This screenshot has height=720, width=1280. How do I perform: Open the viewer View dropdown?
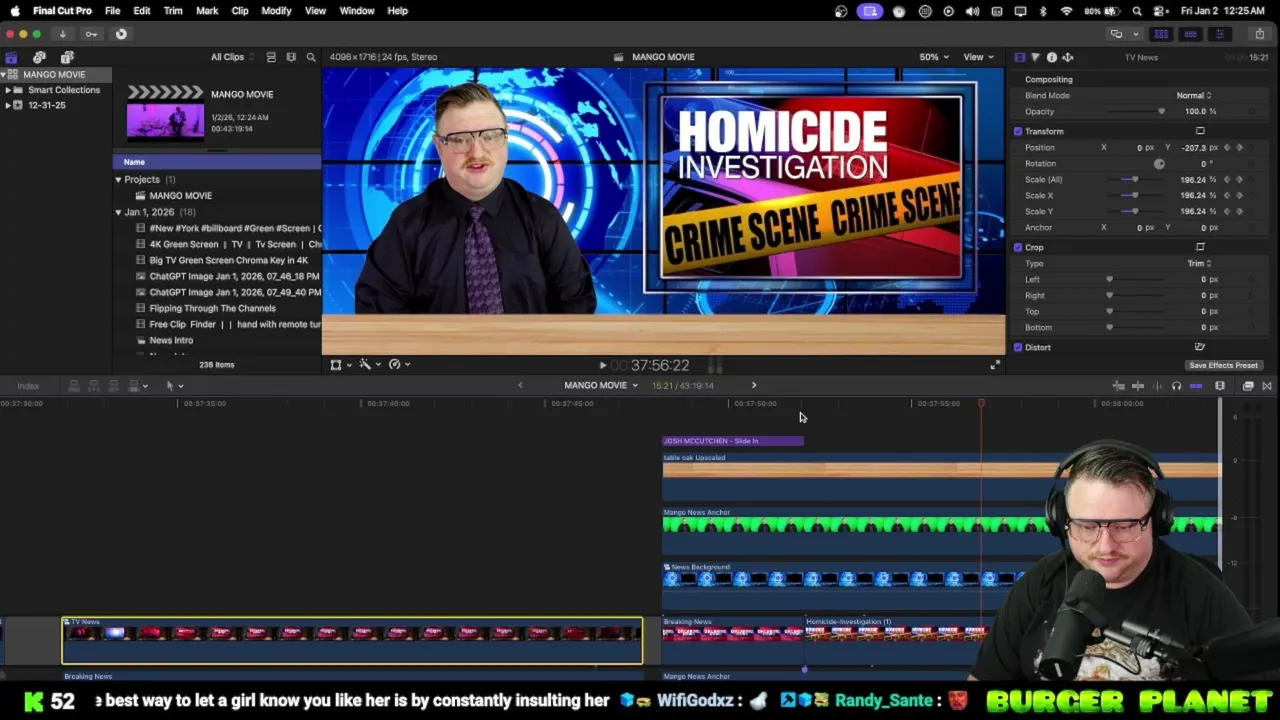977,57
